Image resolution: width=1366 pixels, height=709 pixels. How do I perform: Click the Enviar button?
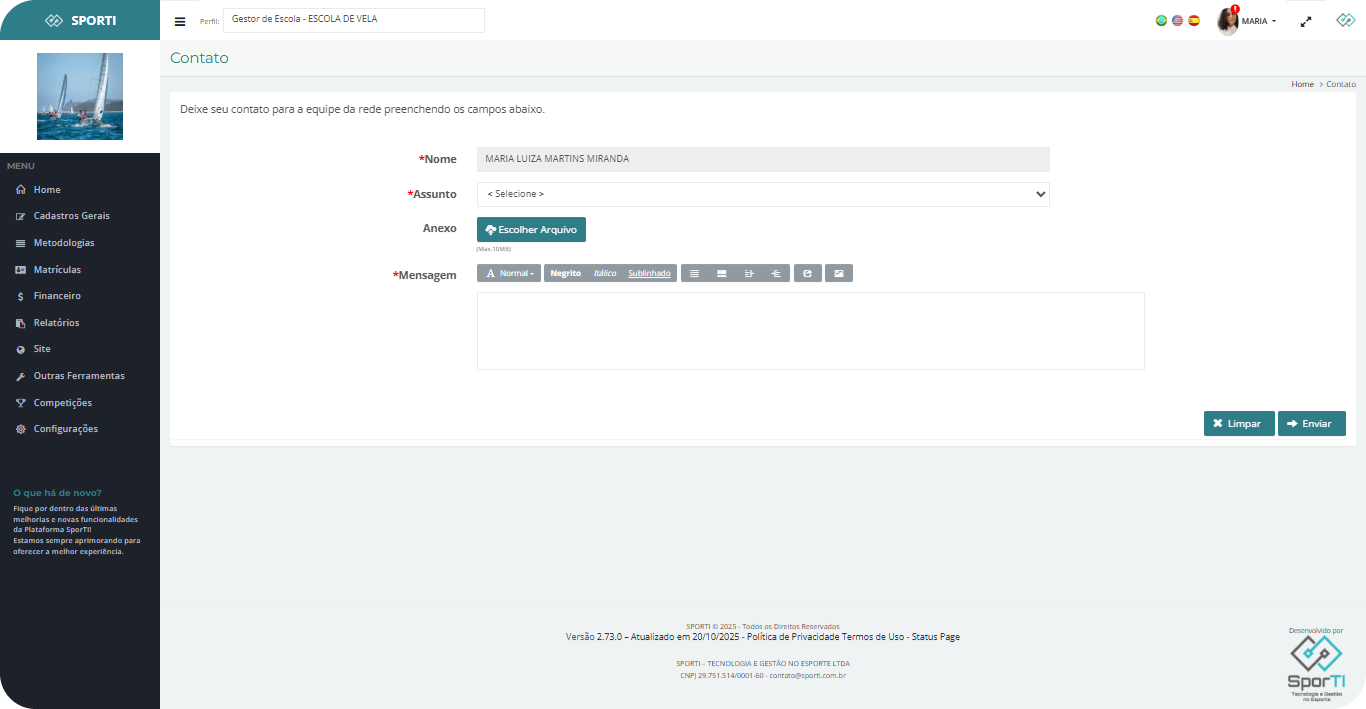(x=1311, y=424)
